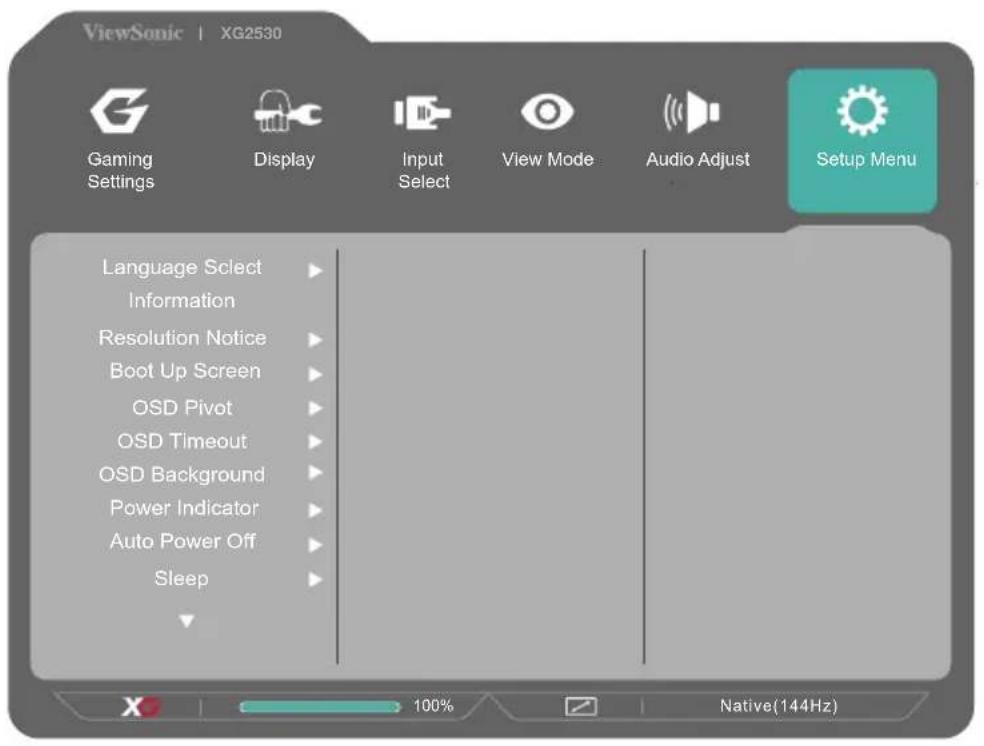The height and width of the screenshot is (746, 984).
Task: Show more items with down arrow
Action: 186,621
